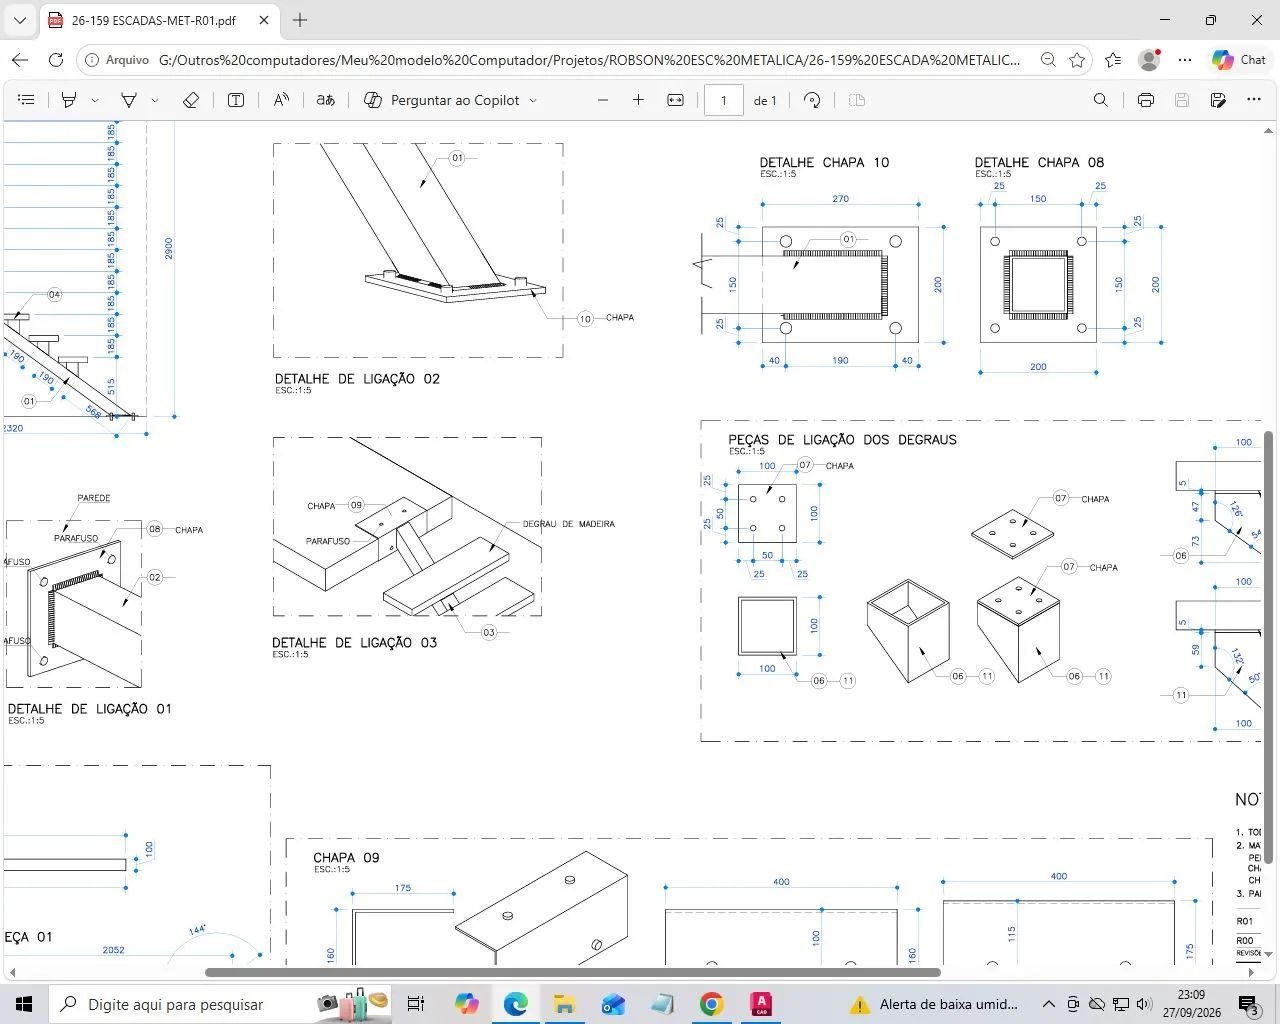The width and height of the screenshot is (1280, 1024).
Task: Zoom out the PDF page
Action: (x=603, y=100)
